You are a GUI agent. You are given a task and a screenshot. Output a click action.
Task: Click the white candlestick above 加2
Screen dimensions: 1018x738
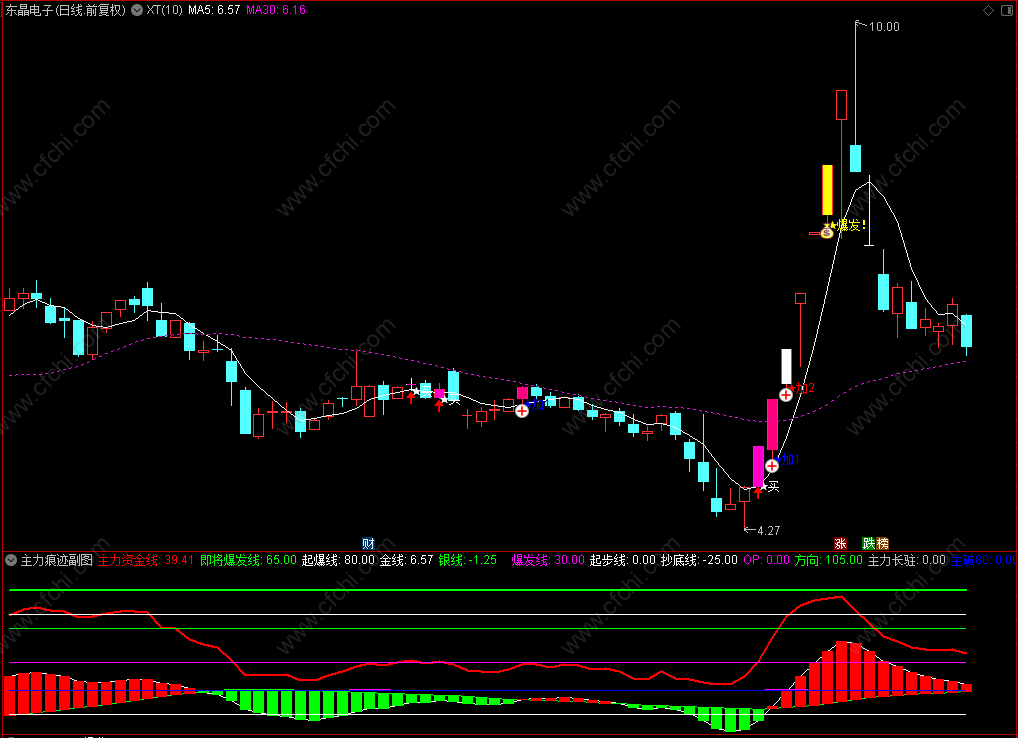point(786,367)
